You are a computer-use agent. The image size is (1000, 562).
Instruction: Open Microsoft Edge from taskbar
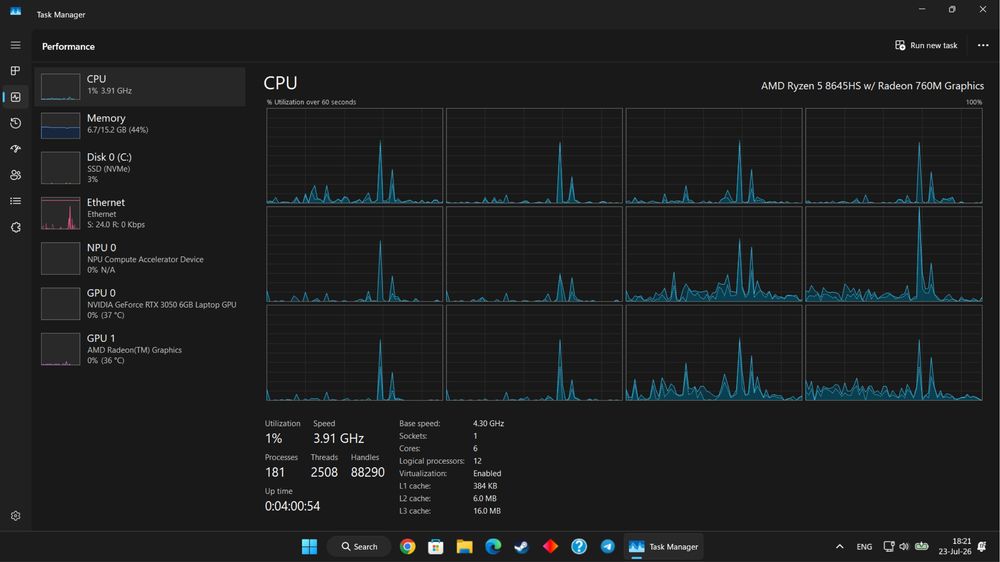[x=493, y=547]
